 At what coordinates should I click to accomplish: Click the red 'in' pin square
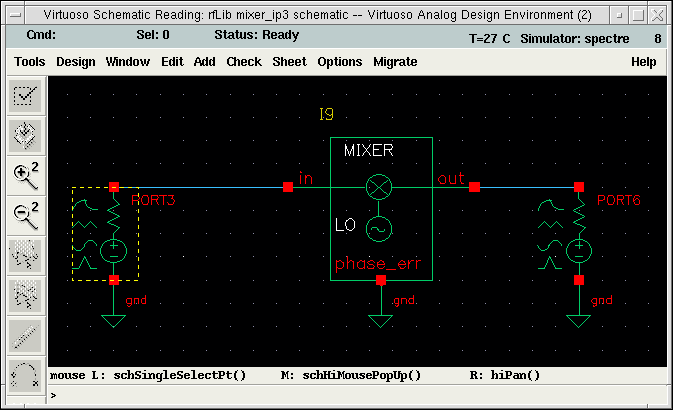(288, 187)
